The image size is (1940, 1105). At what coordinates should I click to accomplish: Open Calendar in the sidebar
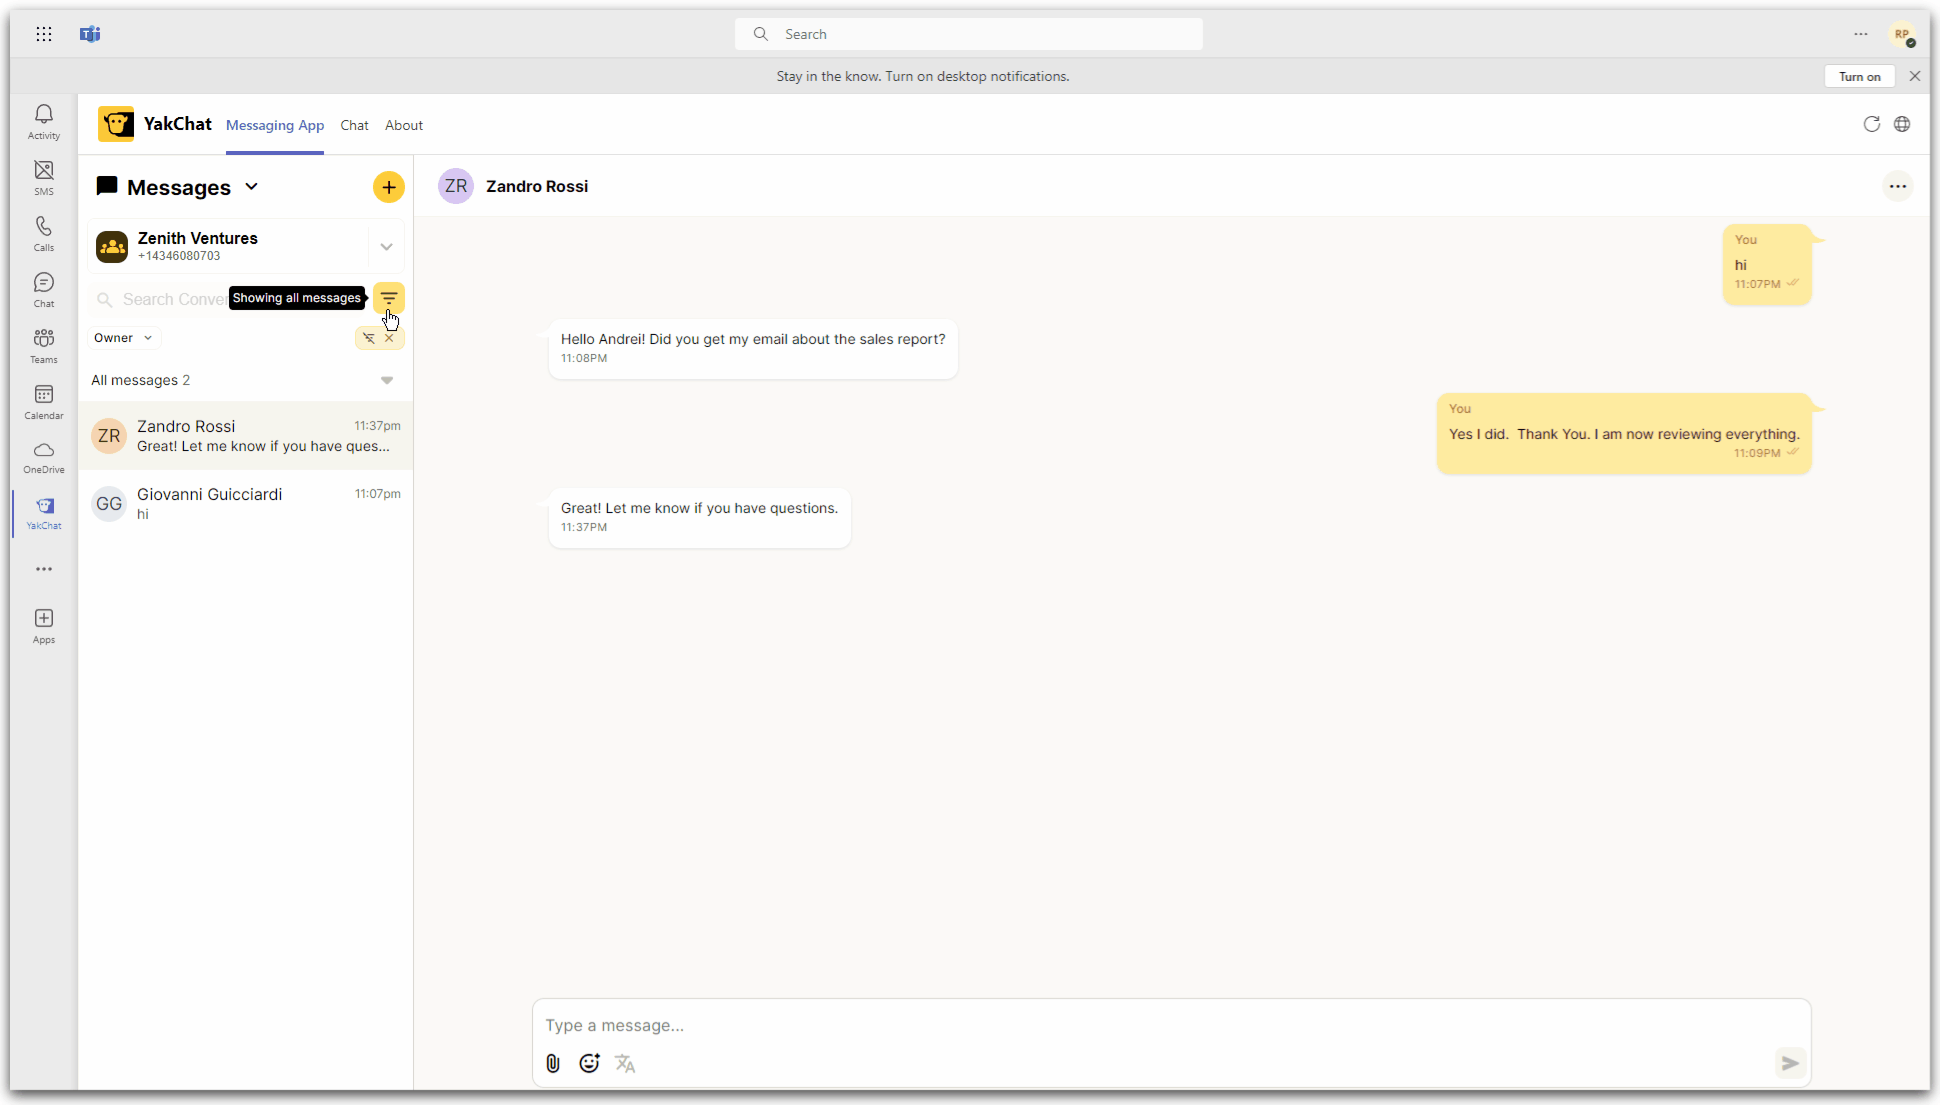[x=44, y=402]
